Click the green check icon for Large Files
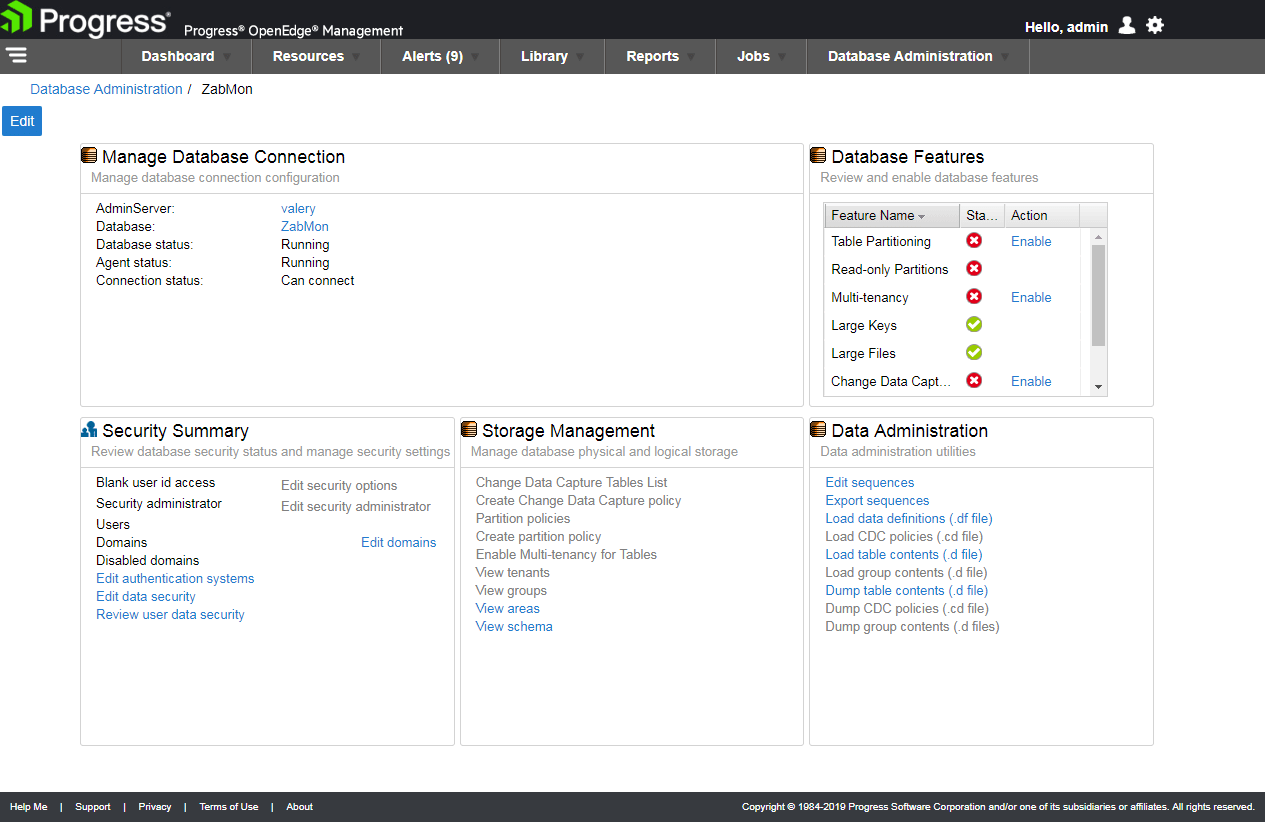The width and height of the screenshot is (1265, 822). pos(974,353)
